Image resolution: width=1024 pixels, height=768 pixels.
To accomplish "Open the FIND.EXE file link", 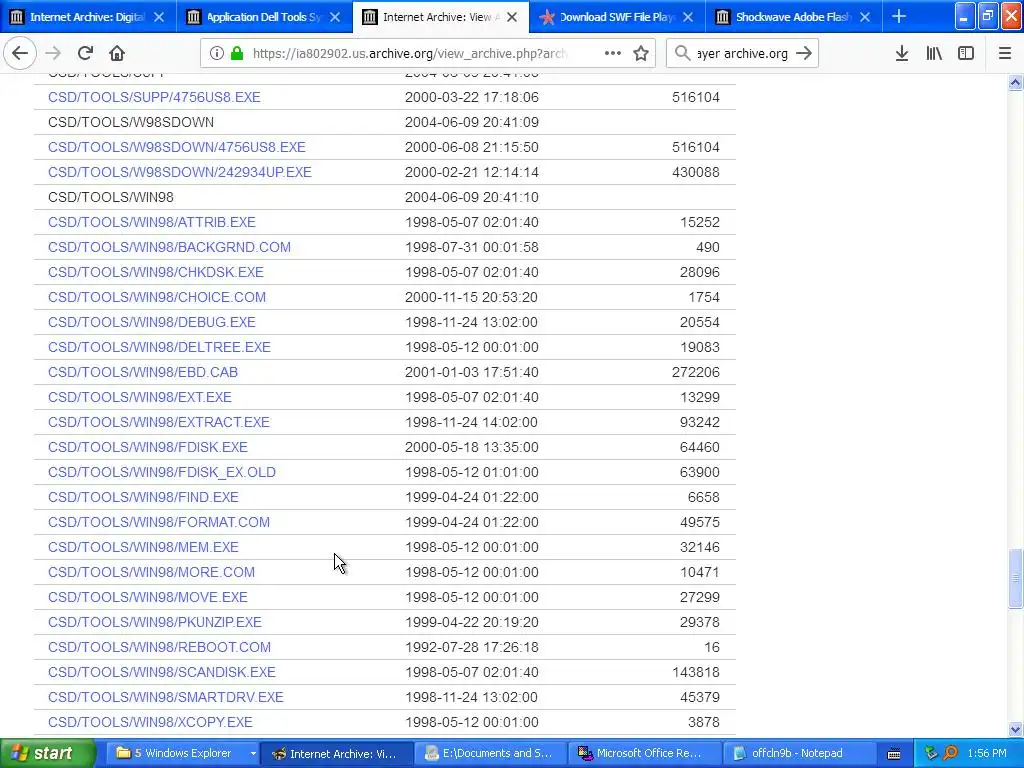I will click(143, 497).
